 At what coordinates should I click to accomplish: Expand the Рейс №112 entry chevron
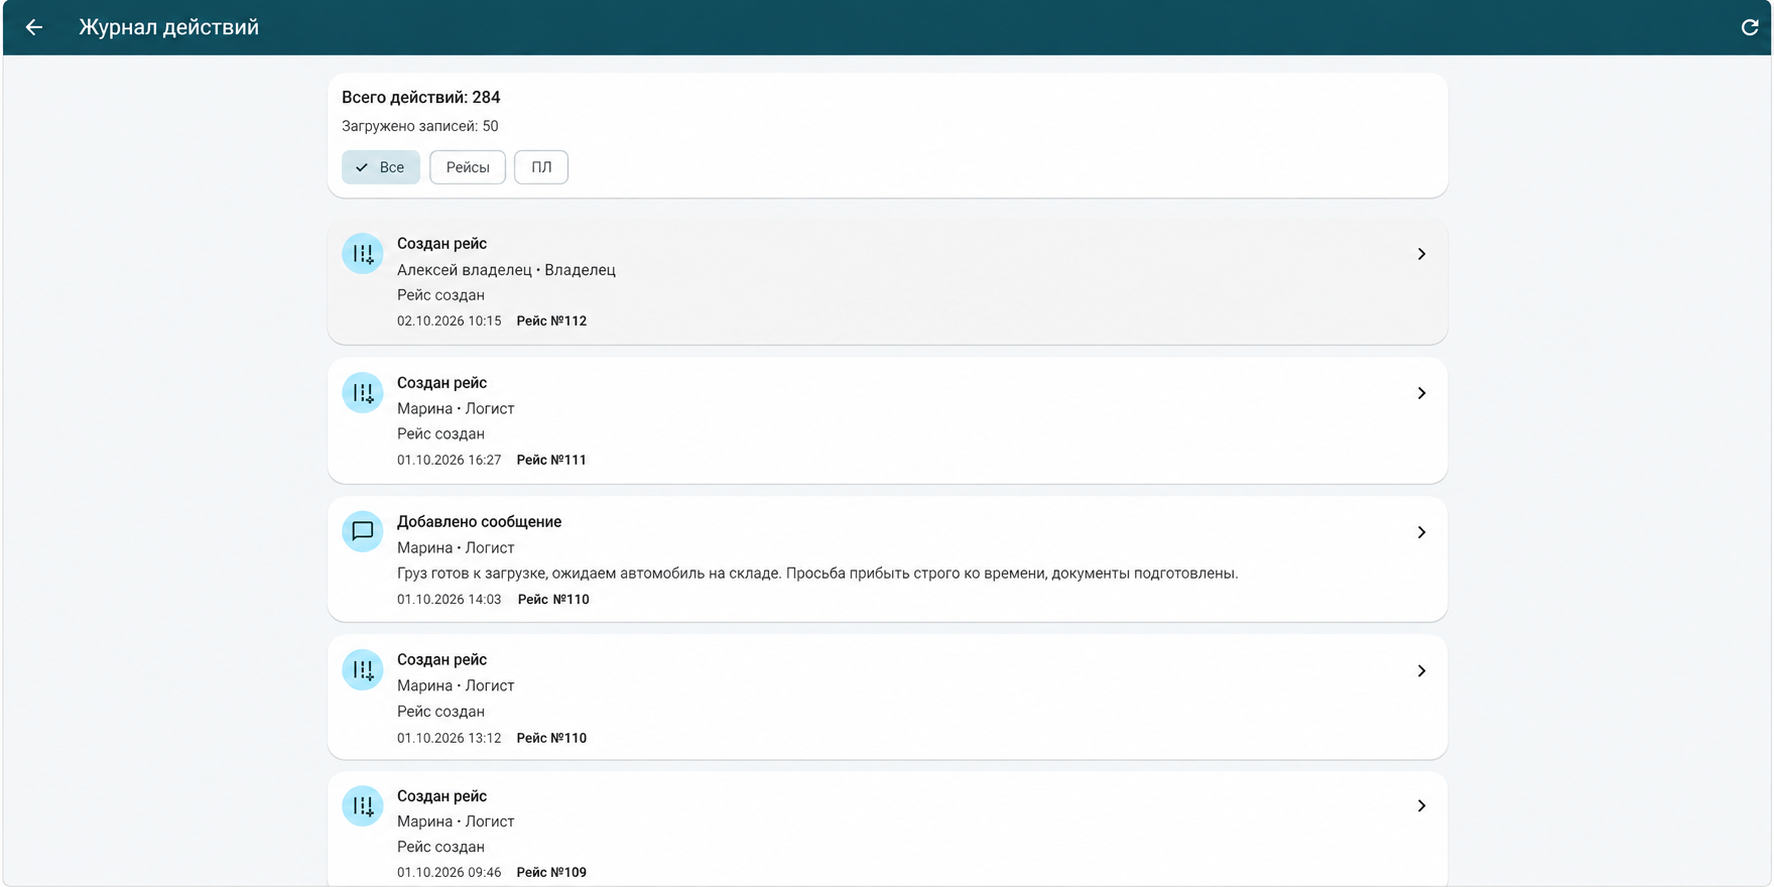tap(1421, 254)
